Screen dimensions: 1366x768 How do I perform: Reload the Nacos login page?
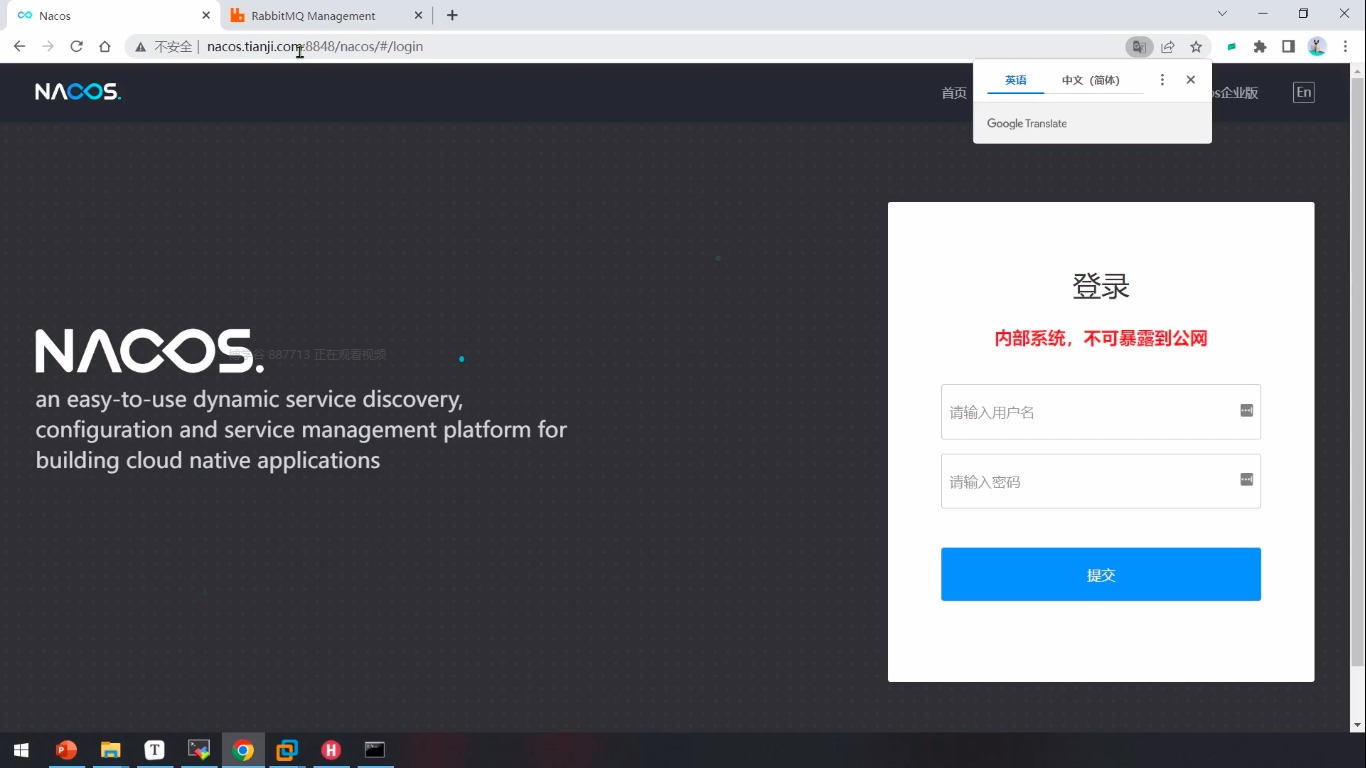[x=76, y=46]
